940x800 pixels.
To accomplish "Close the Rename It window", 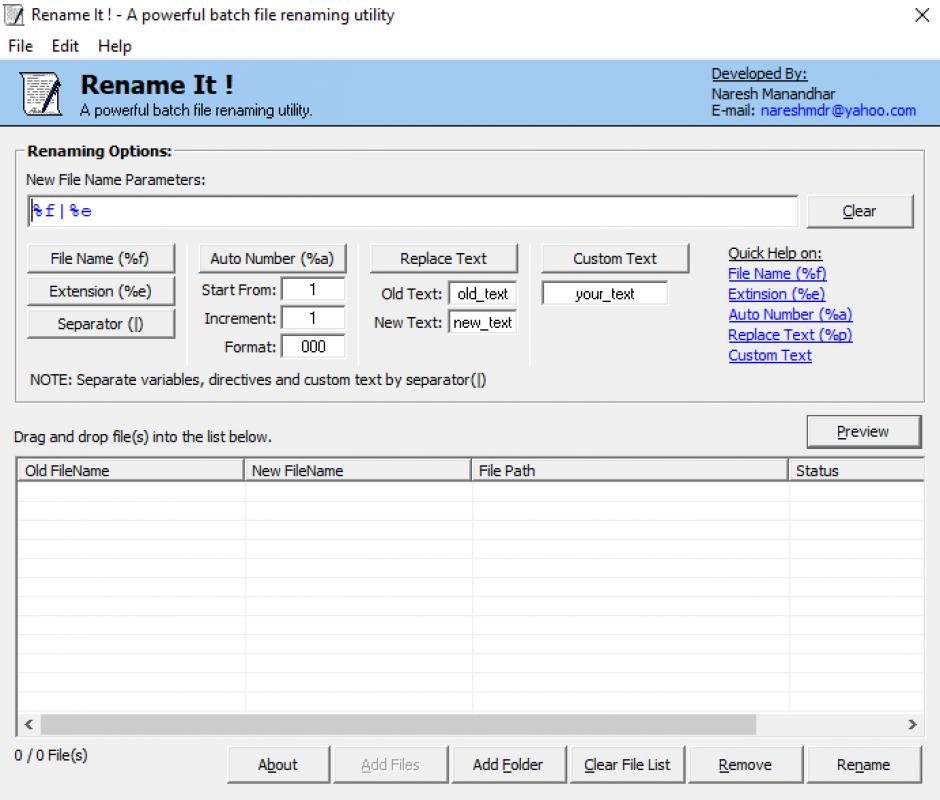I will click(x=922, y=15).
